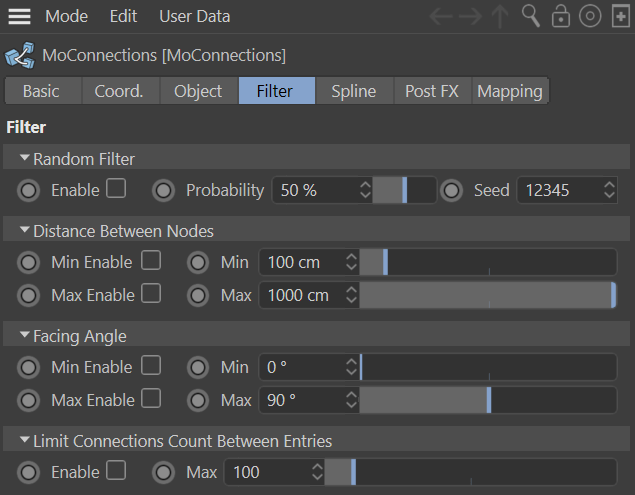The image size is (635, 495).
Task: Click the Probability slider bar
Action: (x=403, y=190)
